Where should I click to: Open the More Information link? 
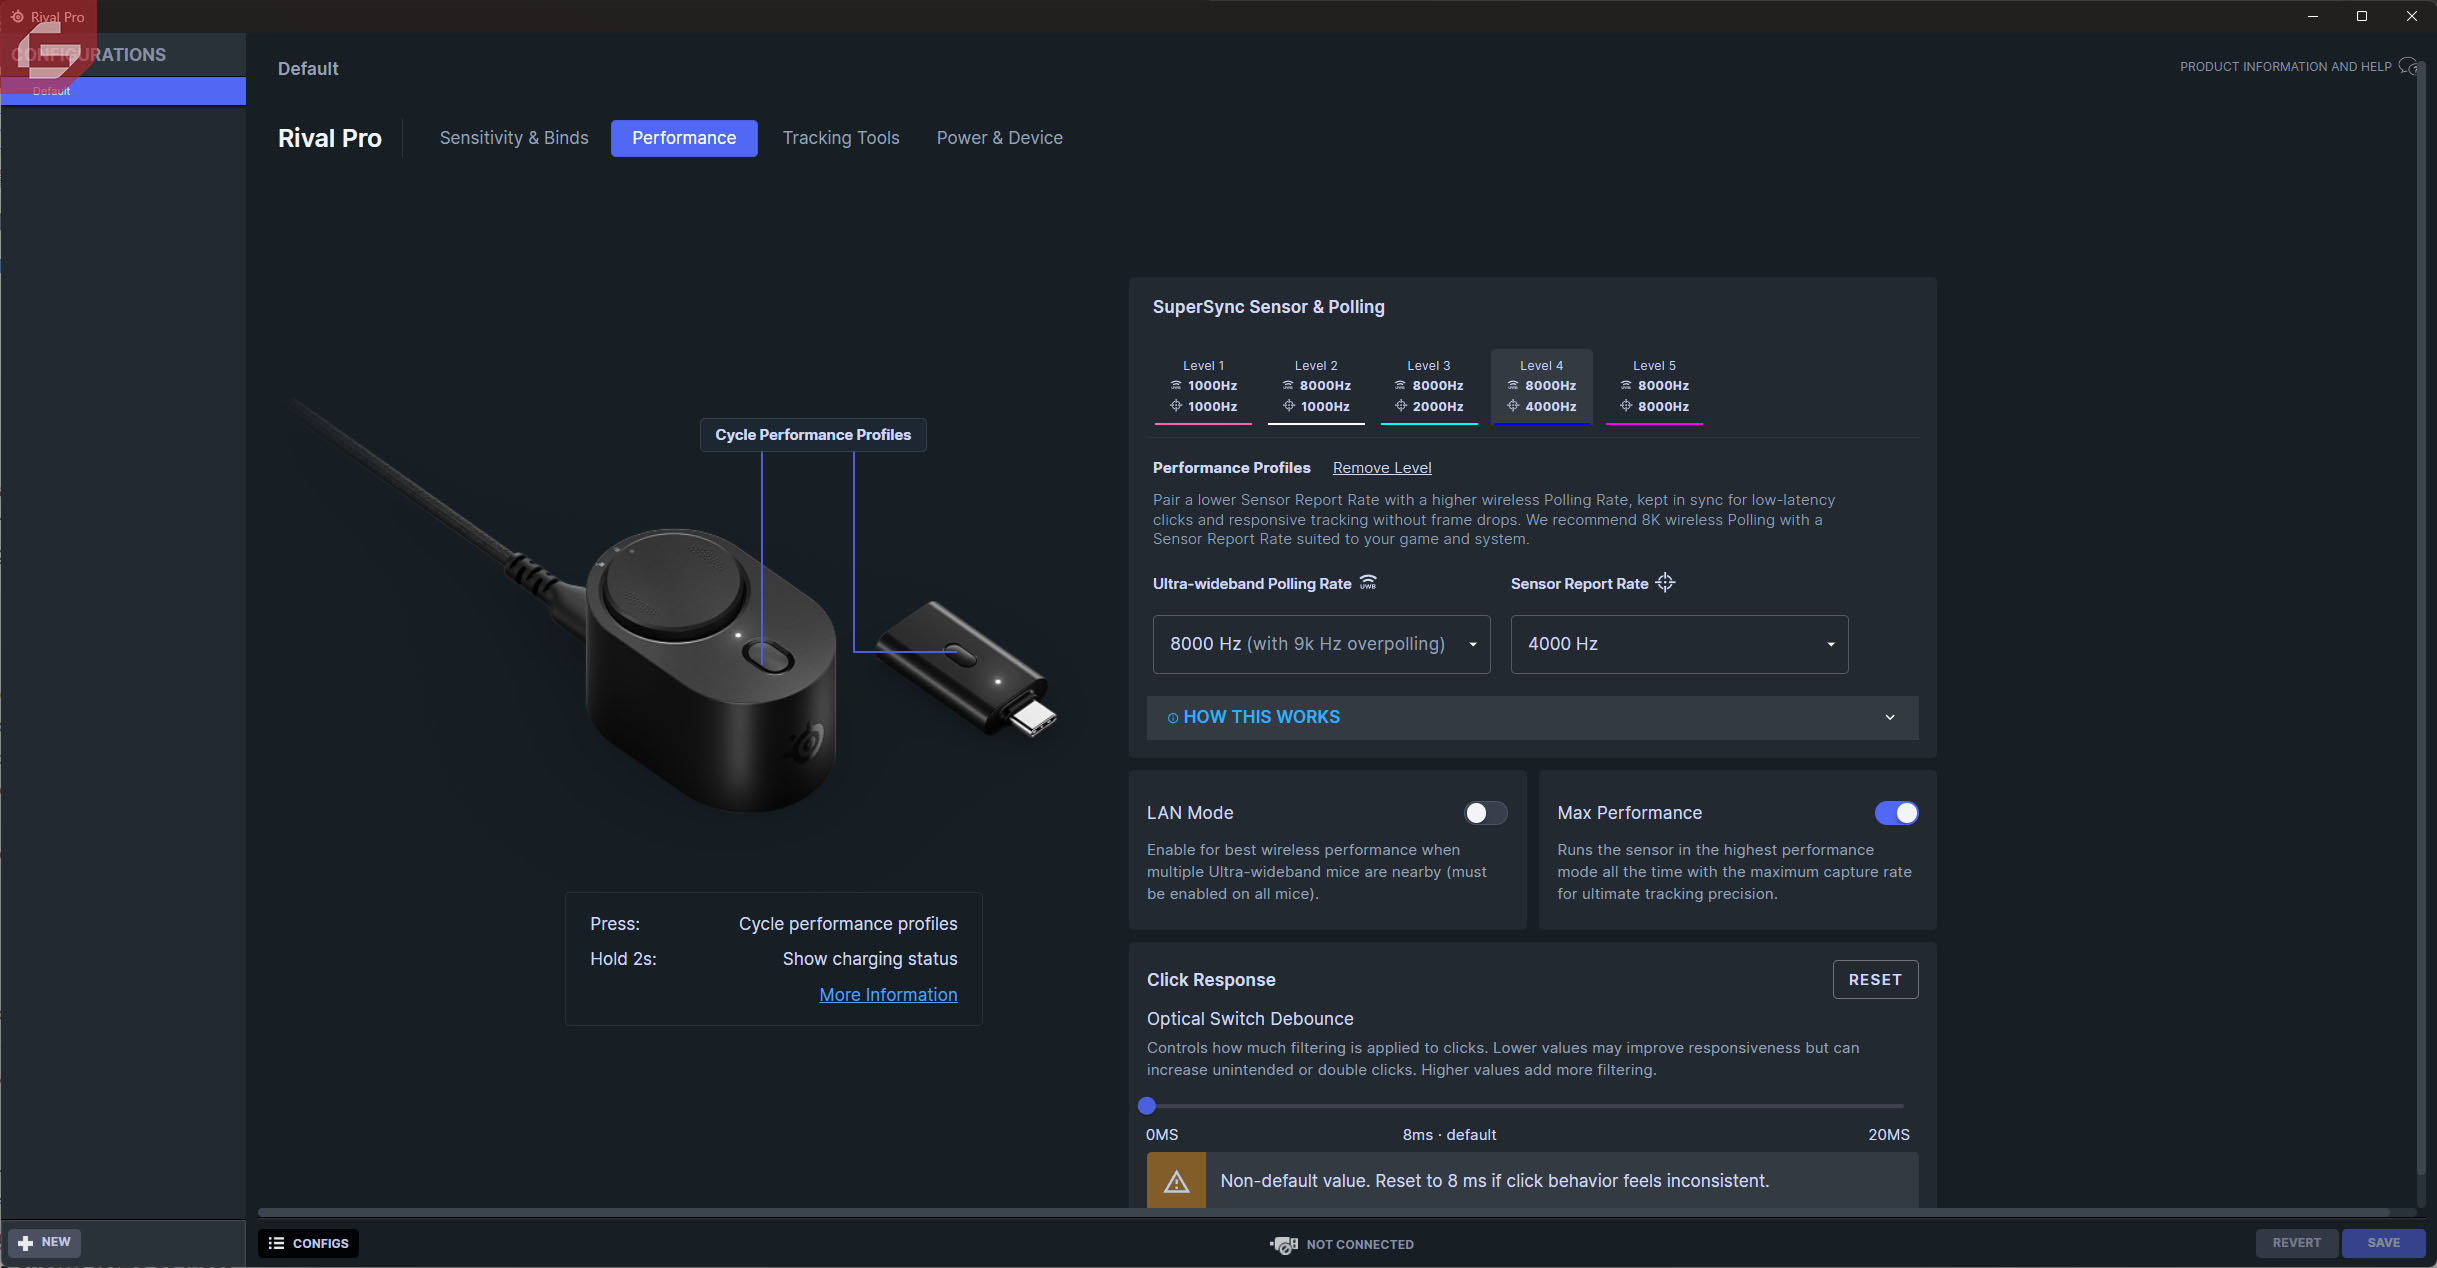(x=888, y=995)
